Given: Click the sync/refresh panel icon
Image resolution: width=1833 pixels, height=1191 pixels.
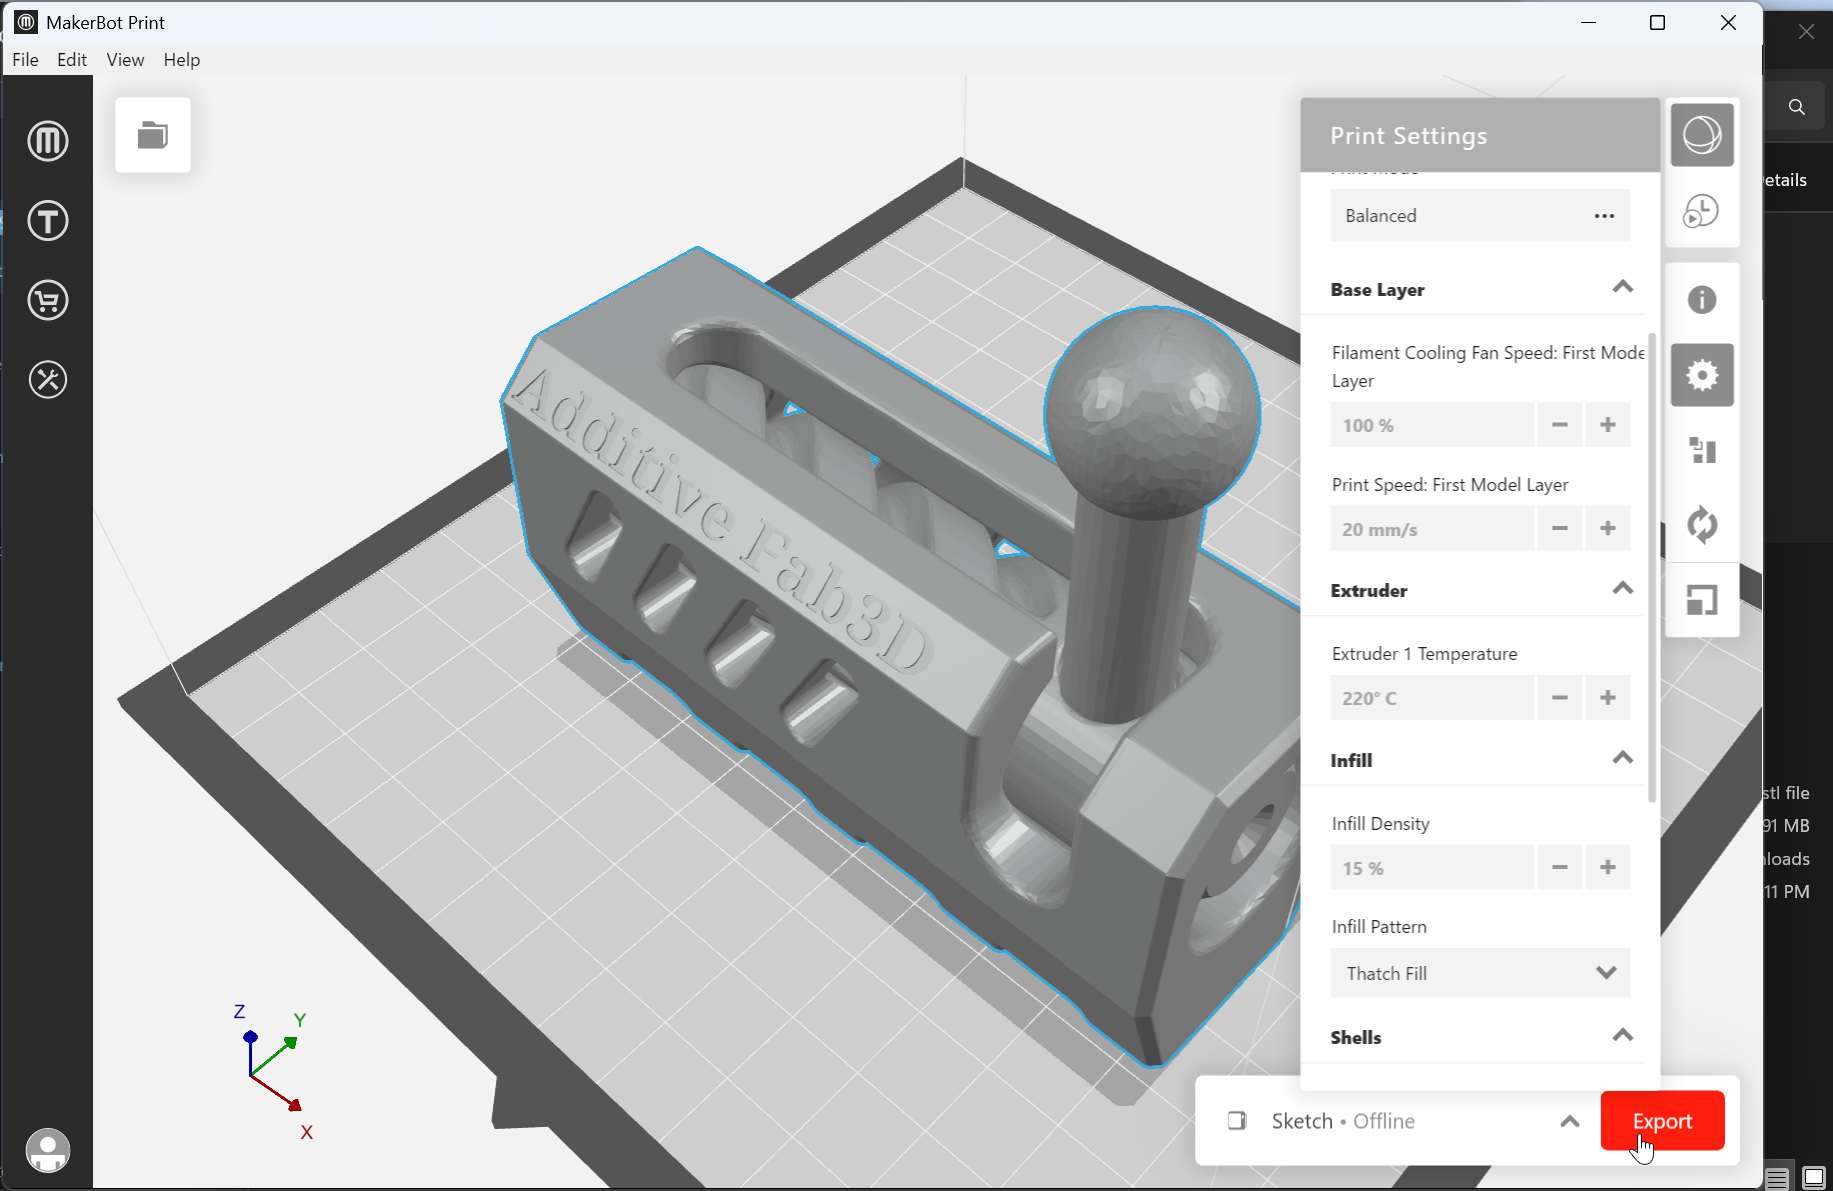Looking at the screenshot, I should click(x=1703, y=525).
